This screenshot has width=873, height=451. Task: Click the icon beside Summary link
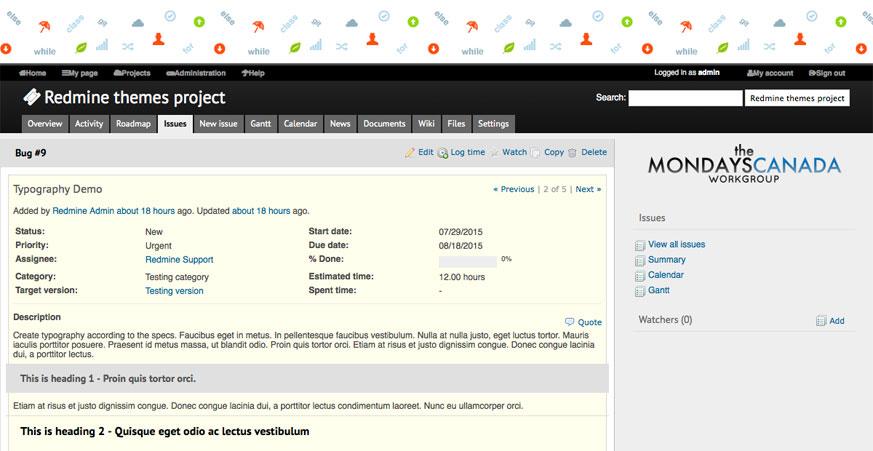pos(640,261)
